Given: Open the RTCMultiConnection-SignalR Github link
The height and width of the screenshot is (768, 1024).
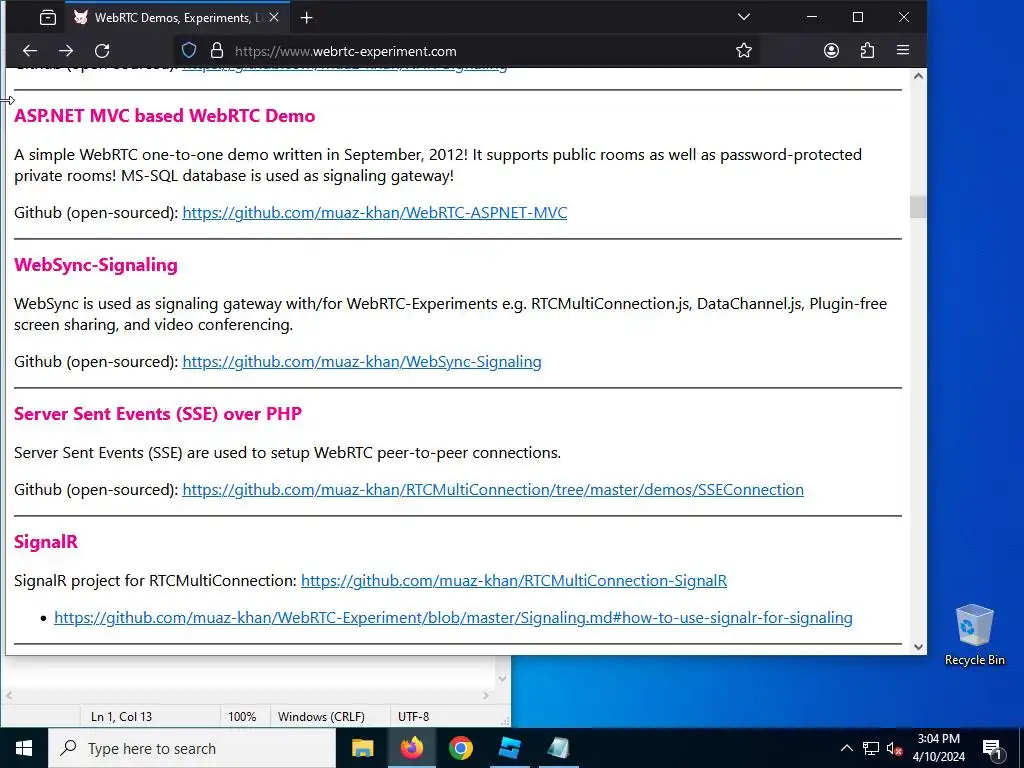Looking at the screenshot, I should pos(514,581).
